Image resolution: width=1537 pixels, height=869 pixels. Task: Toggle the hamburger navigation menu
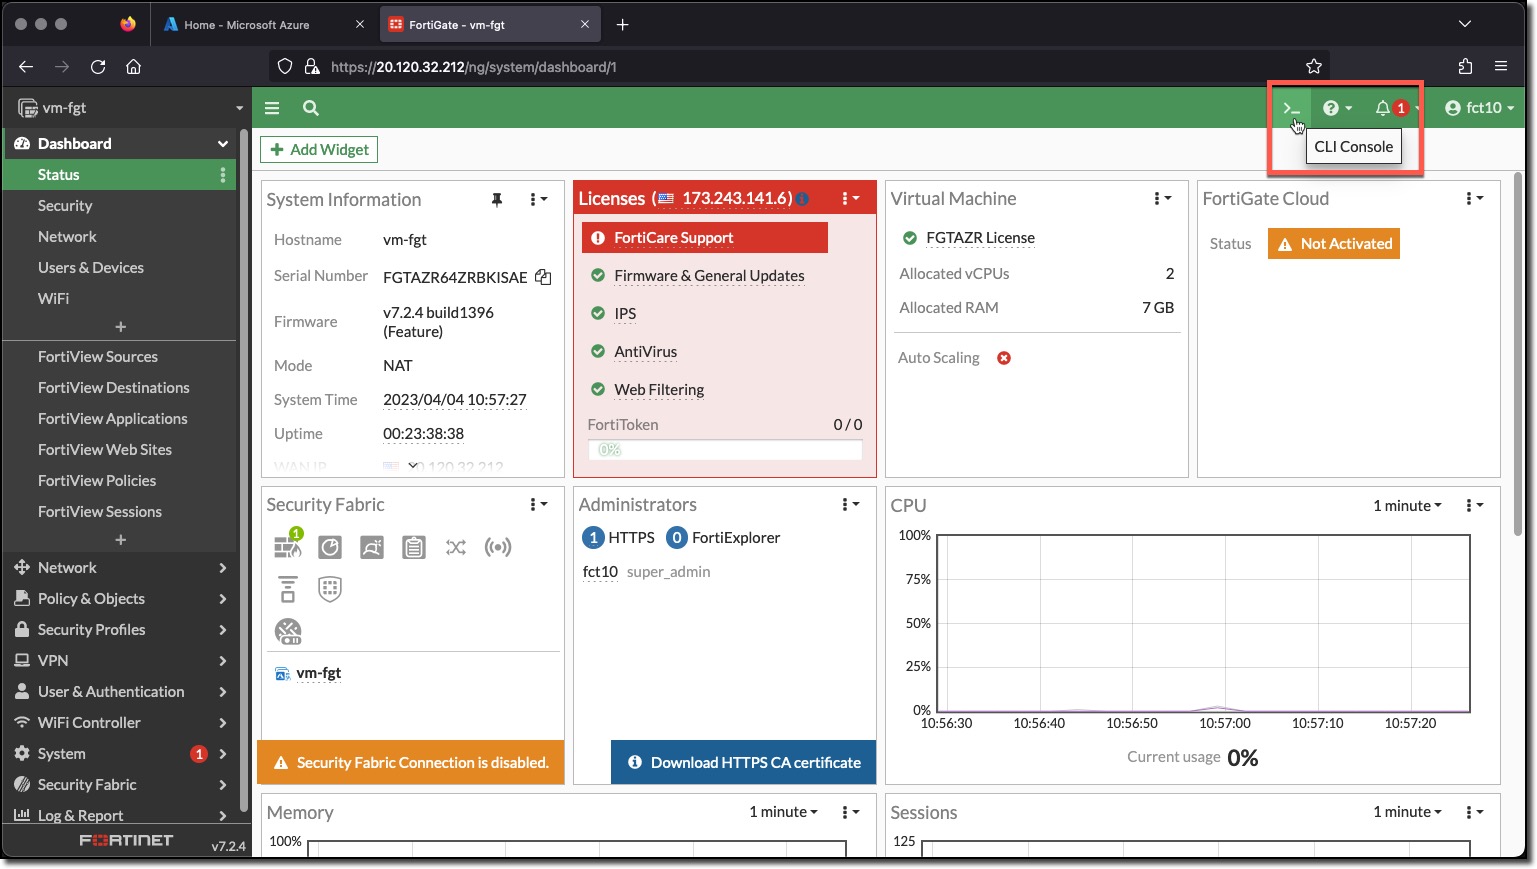tap(272, 108)
